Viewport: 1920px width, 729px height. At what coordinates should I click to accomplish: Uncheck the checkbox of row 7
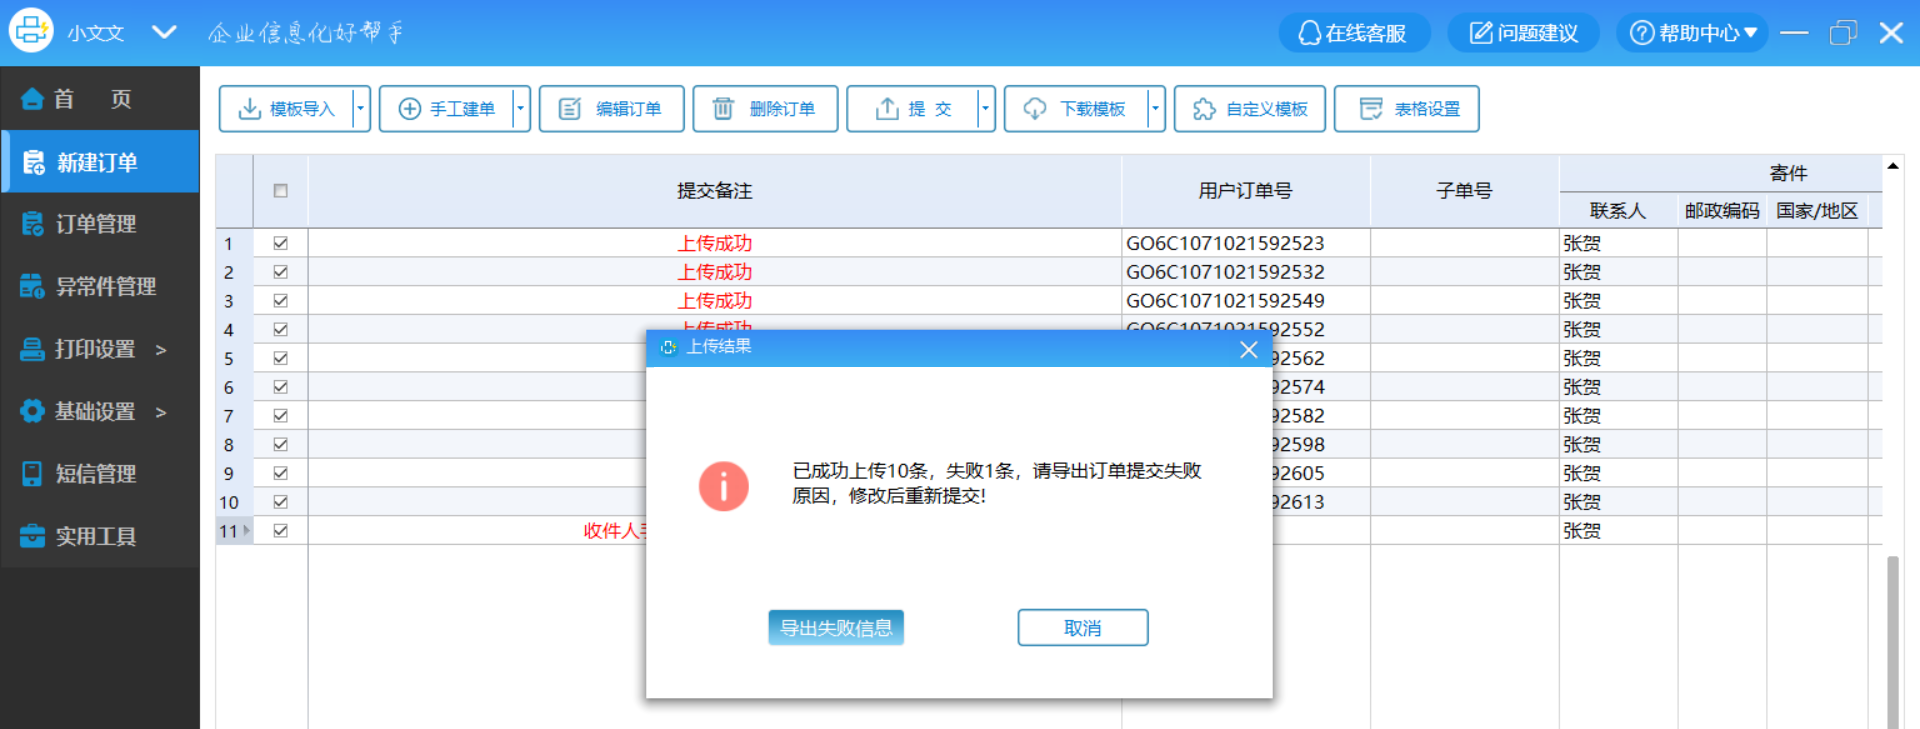coord(281,415)
